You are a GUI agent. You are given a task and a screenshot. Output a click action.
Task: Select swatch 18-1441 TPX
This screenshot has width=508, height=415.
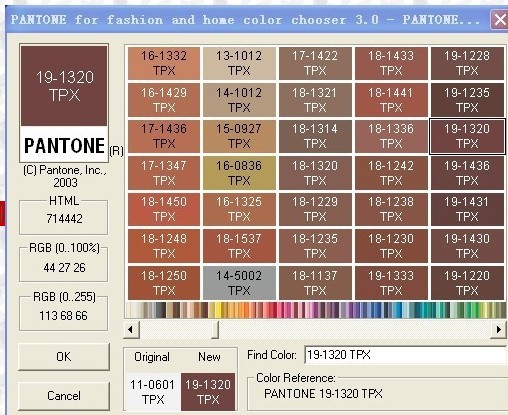pos(391,100)
